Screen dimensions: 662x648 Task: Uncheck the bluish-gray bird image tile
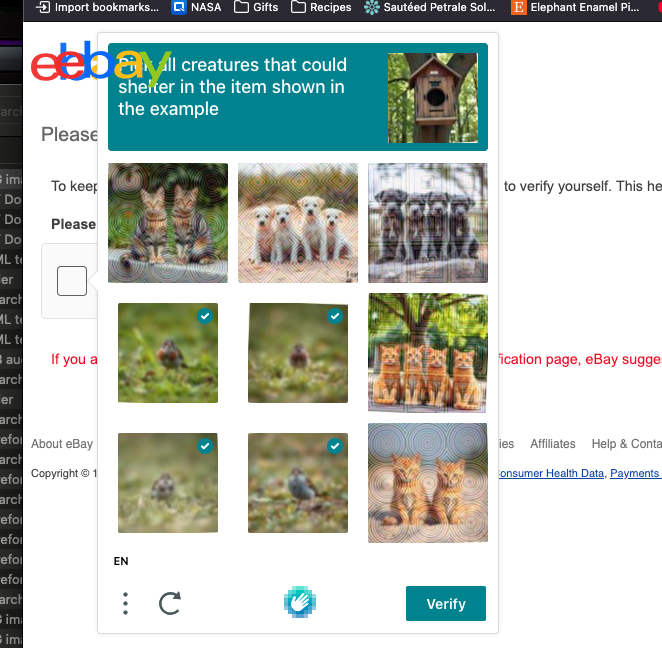pyautogui.click(x=298, y=483)
